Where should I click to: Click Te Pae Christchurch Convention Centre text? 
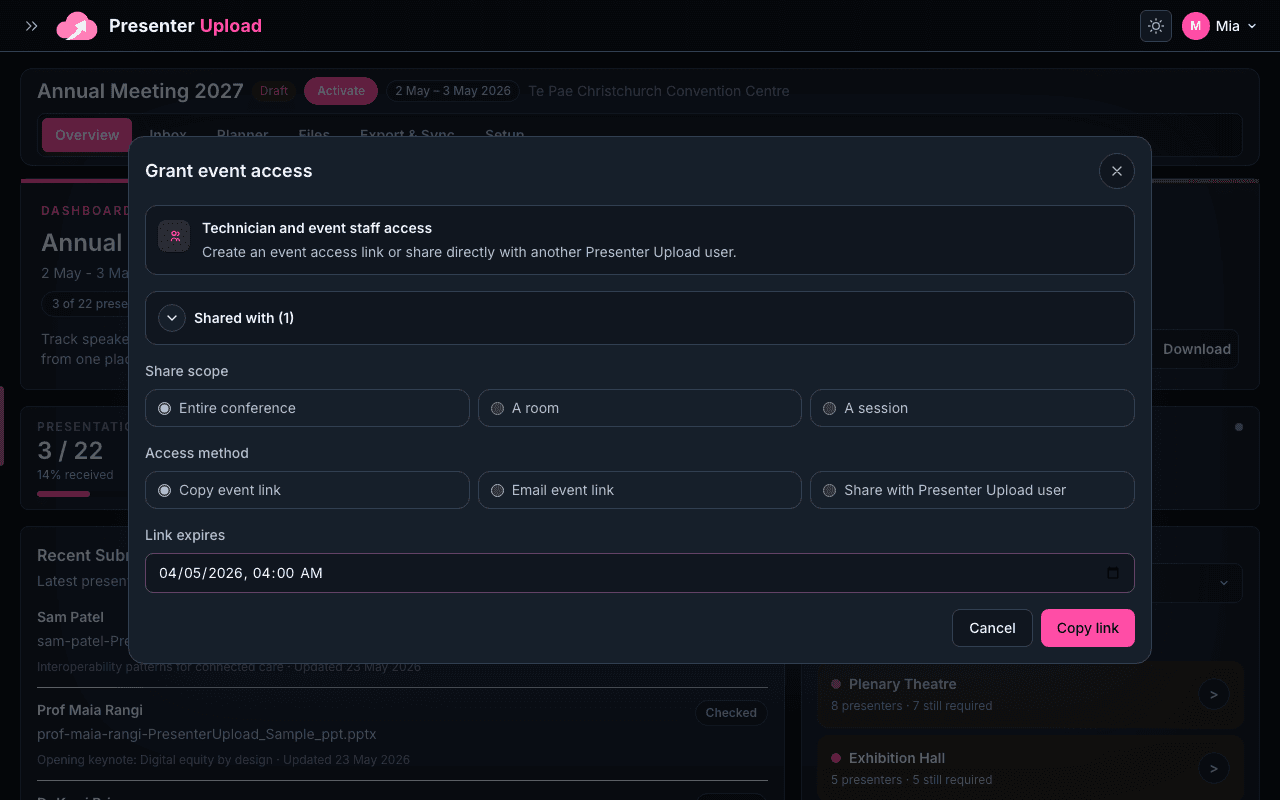tap(659, 91)
